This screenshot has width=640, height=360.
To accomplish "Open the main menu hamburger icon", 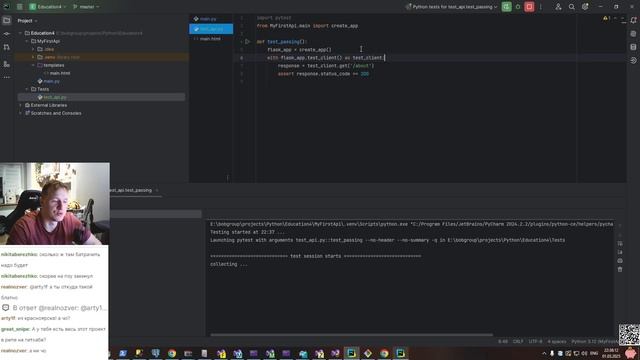I will pyautogui.click(x=19, y=7).
